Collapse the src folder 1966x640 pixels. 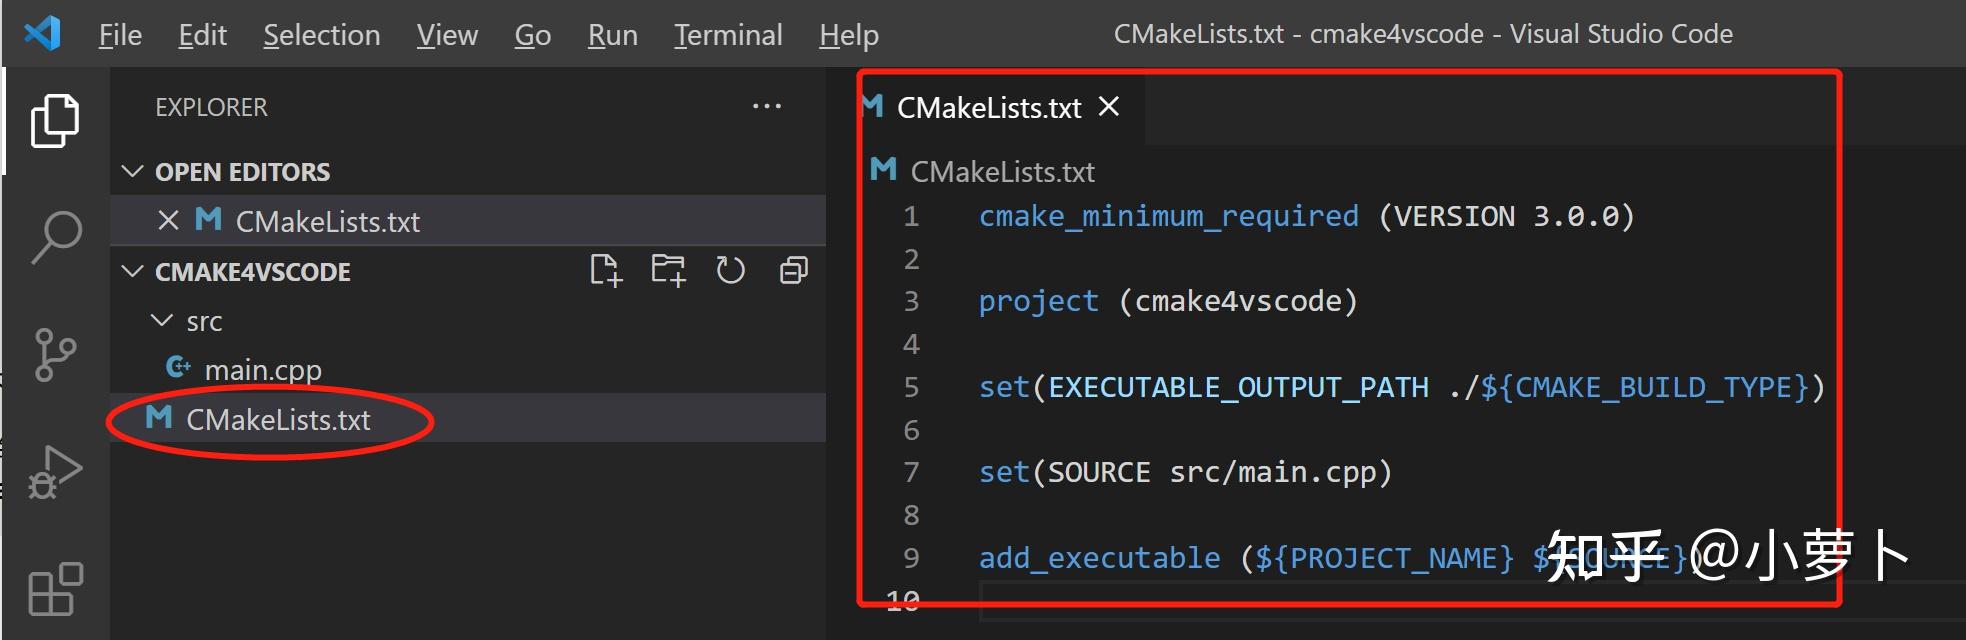click(161, 320)
